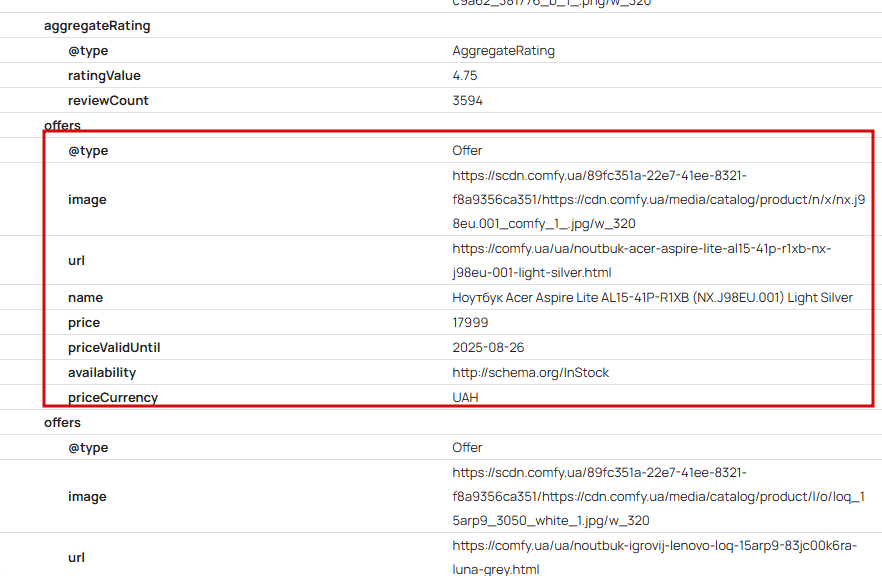This screenshot has width=882, height=576.
Task: Open the Acer Aspire Lite product URL
Action: 642,260
